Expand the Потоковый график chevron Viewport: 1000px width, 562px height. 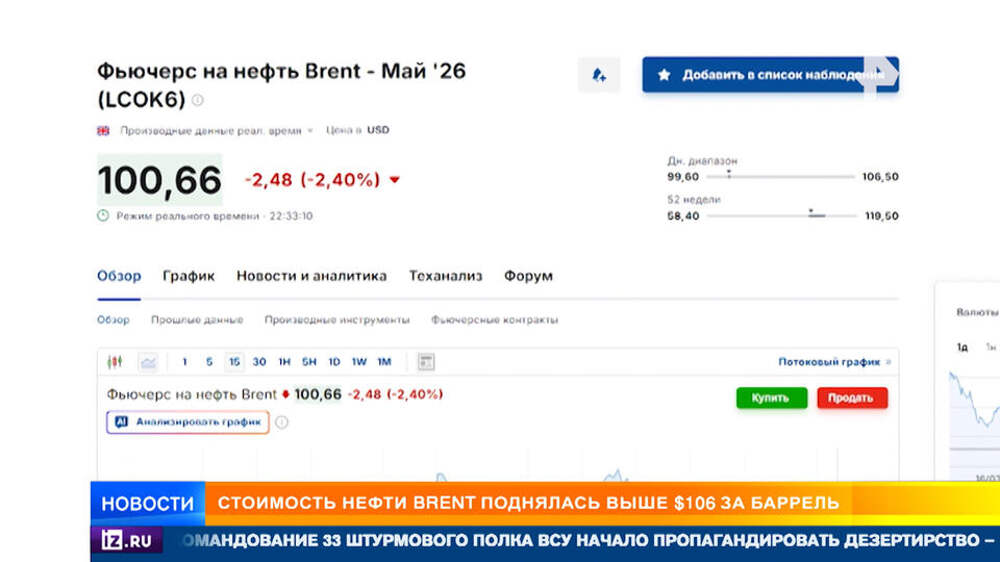(x=888, y=362)
